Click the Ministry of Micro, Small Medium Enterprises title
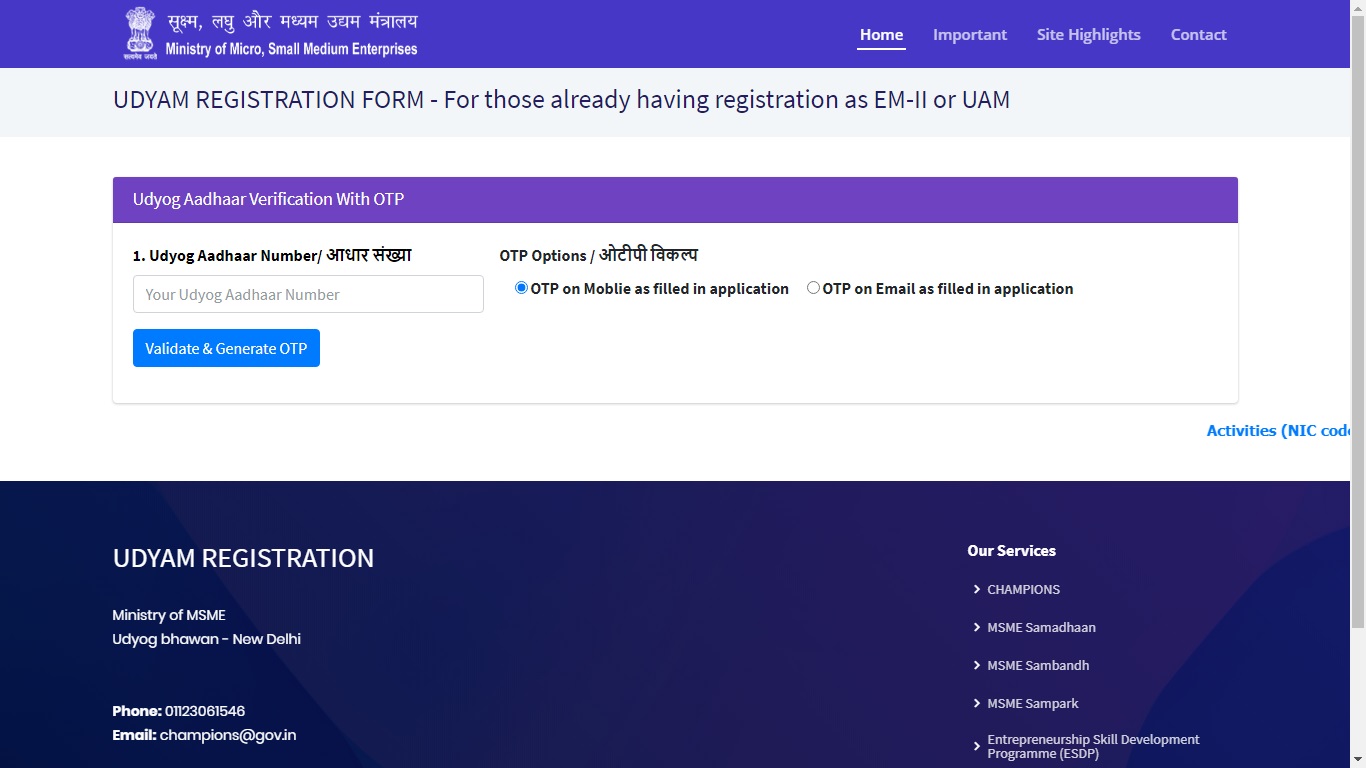1366x768 pixels. tap(291, 49)
